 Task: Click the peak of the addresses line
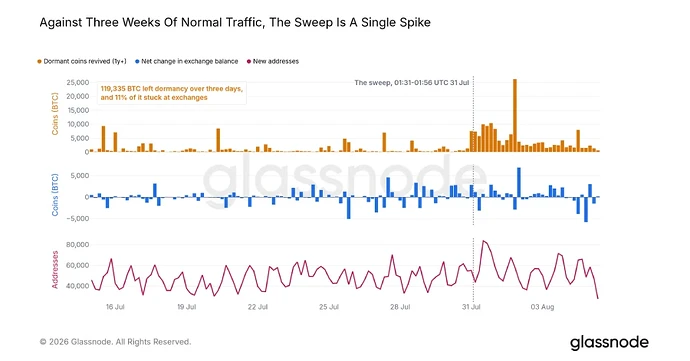coord(483,241)
